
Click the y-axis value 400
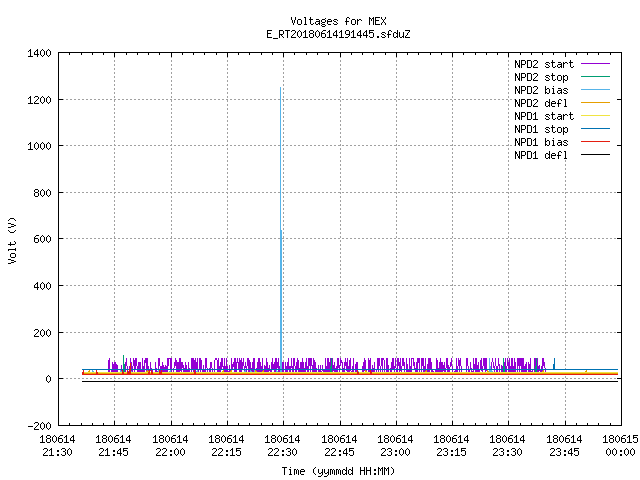click(x=42, y=286)
